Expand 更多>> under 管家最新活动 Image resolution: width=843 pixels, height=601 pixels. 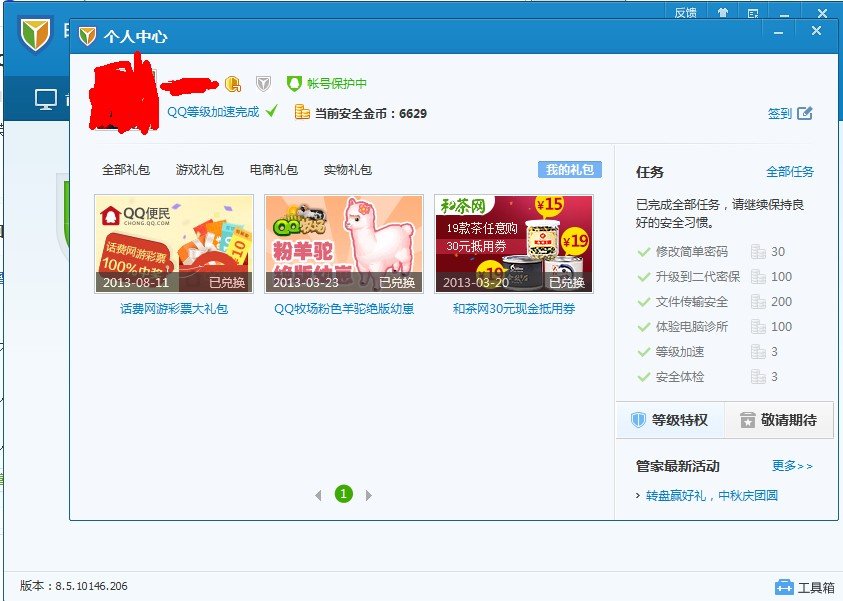click(x=790, y=466)
